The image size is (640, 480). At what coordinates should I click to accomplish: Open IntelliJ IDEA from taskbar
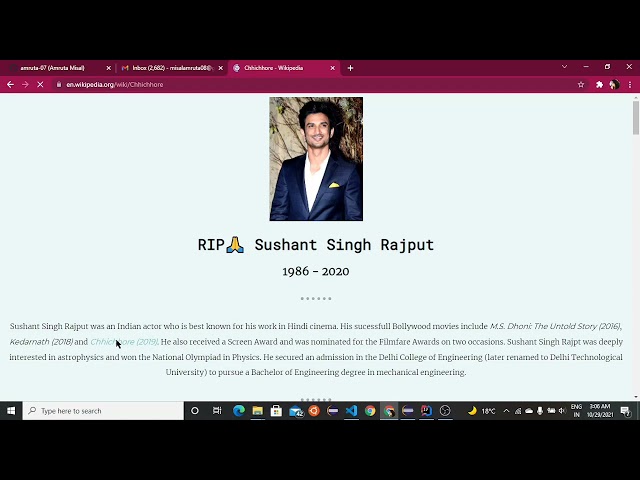coord(427,411)
